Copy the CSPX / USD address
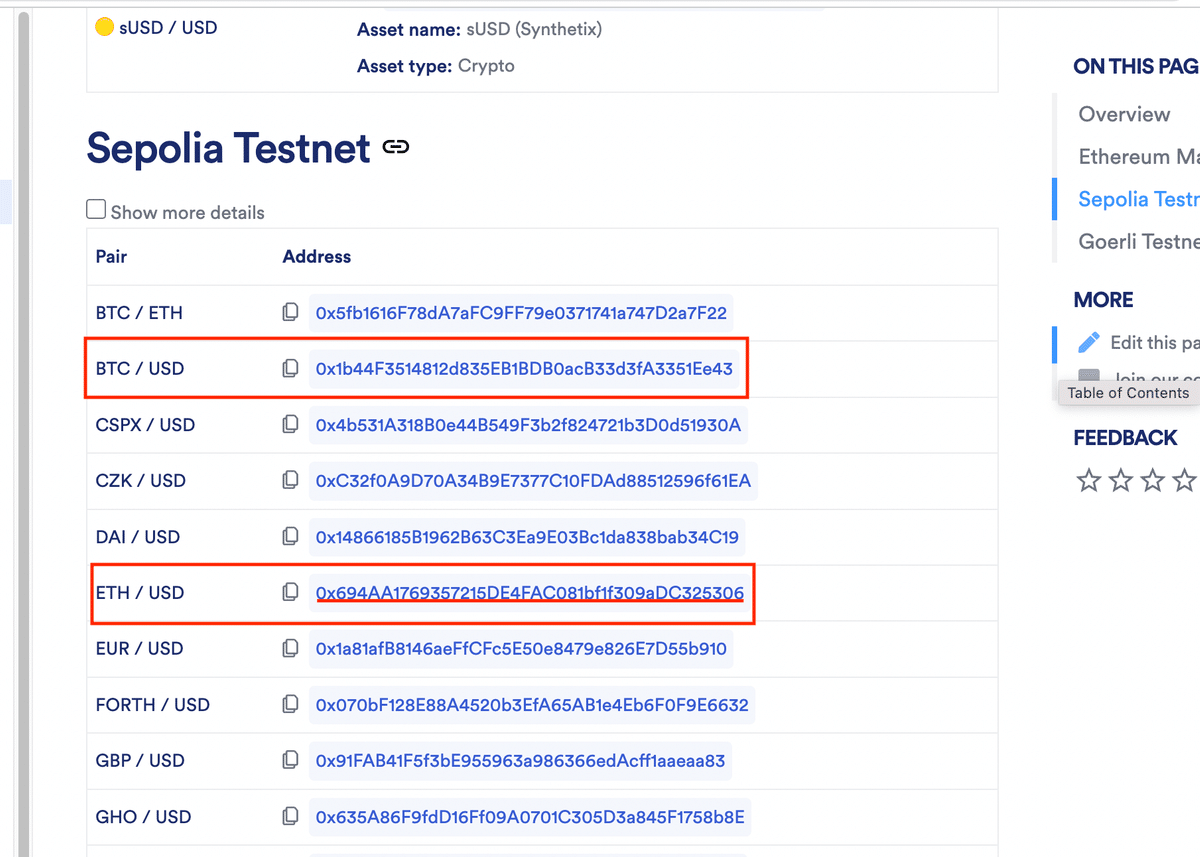The image size is (1200, 857). (290, 424)
